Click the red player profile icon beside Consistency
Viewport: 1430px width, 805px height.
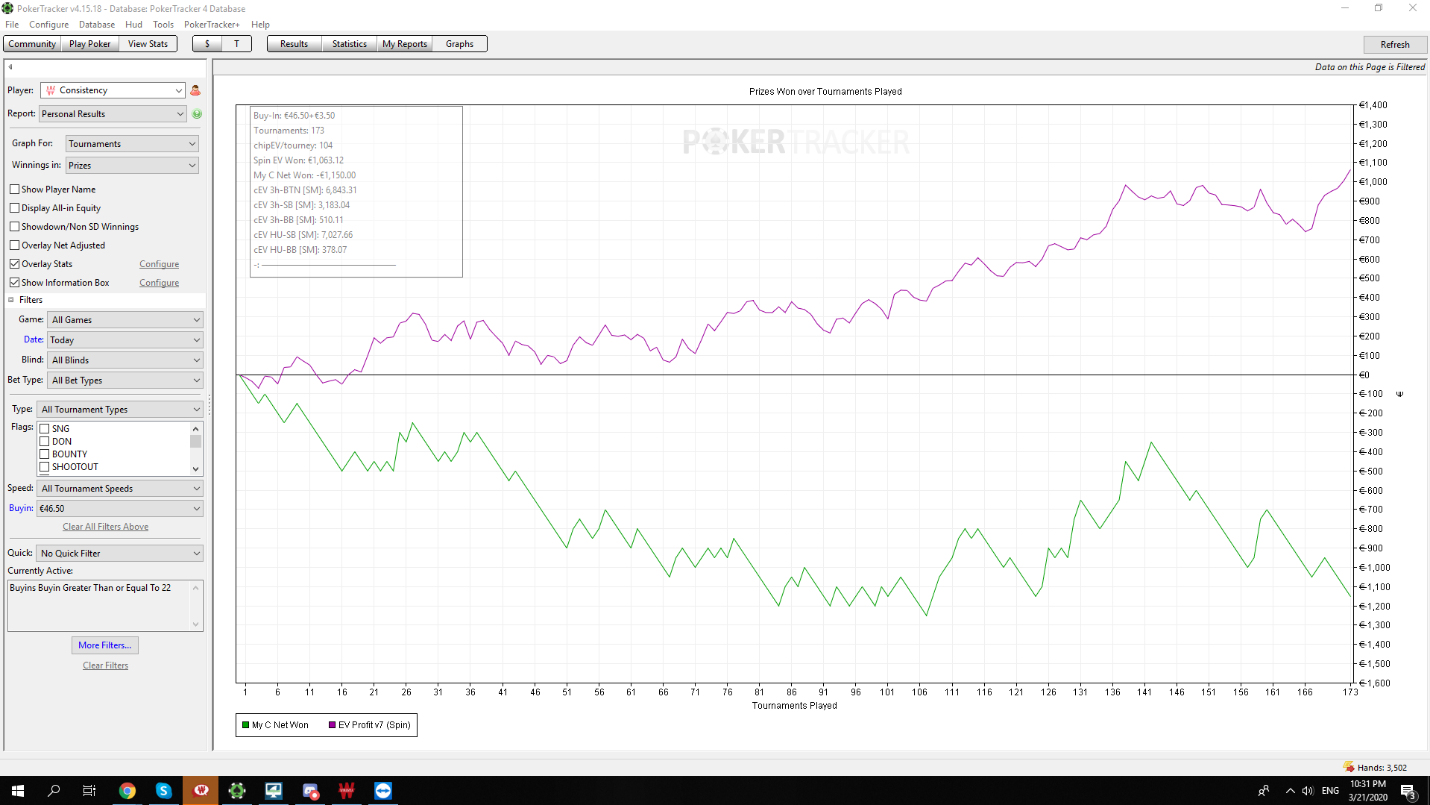tap(196, 90)
